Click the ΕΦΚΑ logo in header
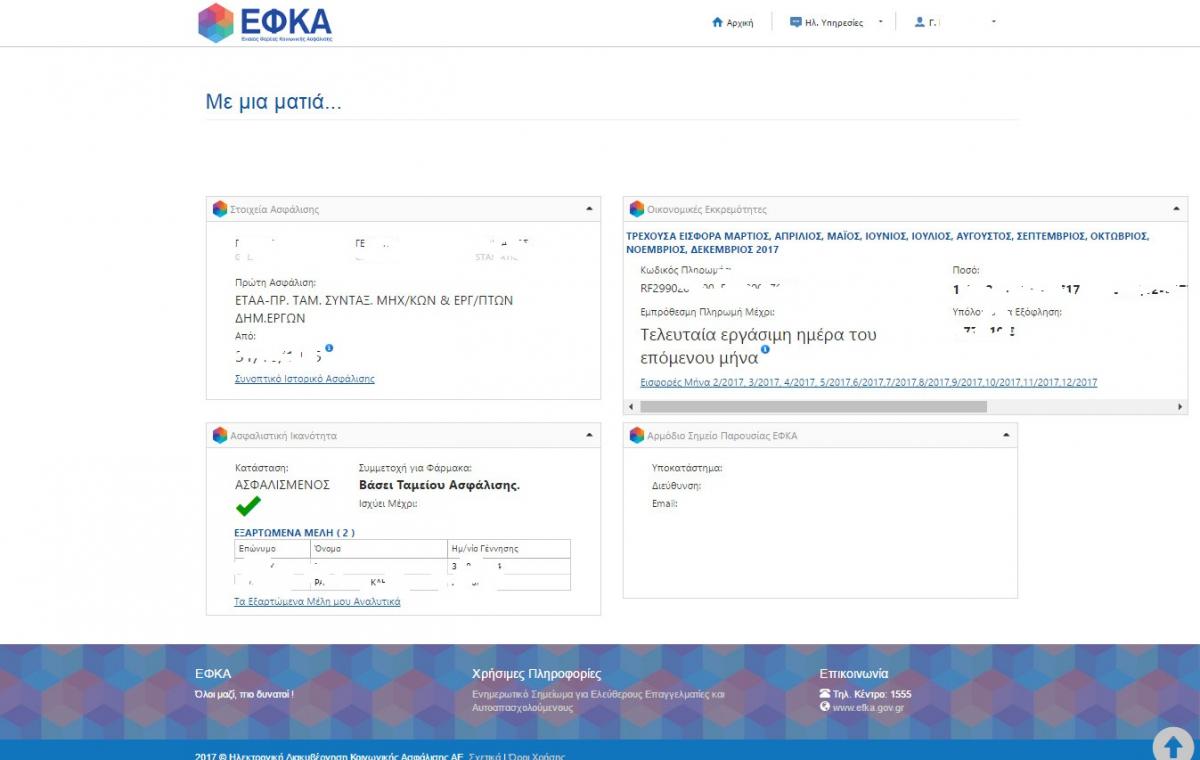This screenshot has height=760, width=1200. [x=265, y=23]
